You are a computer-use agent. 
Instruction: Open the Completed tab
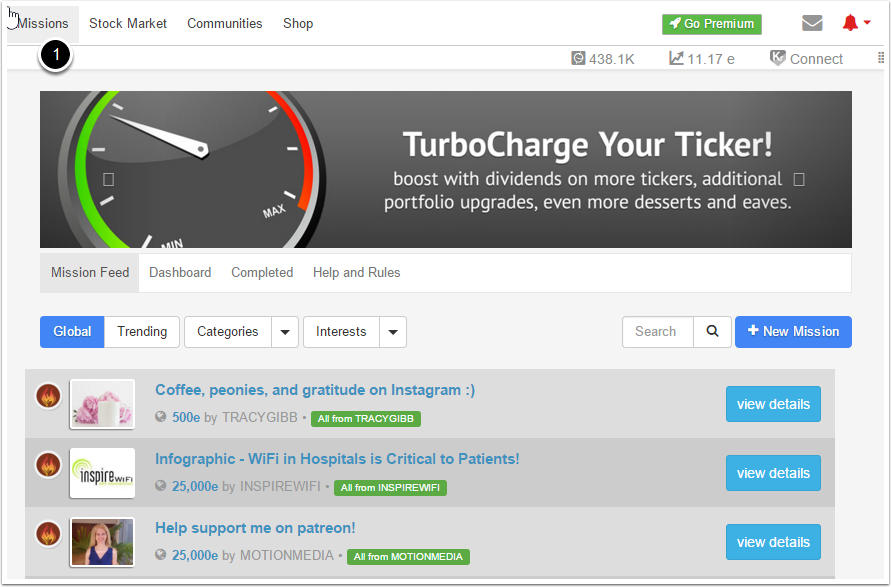[x=262, y=272]
